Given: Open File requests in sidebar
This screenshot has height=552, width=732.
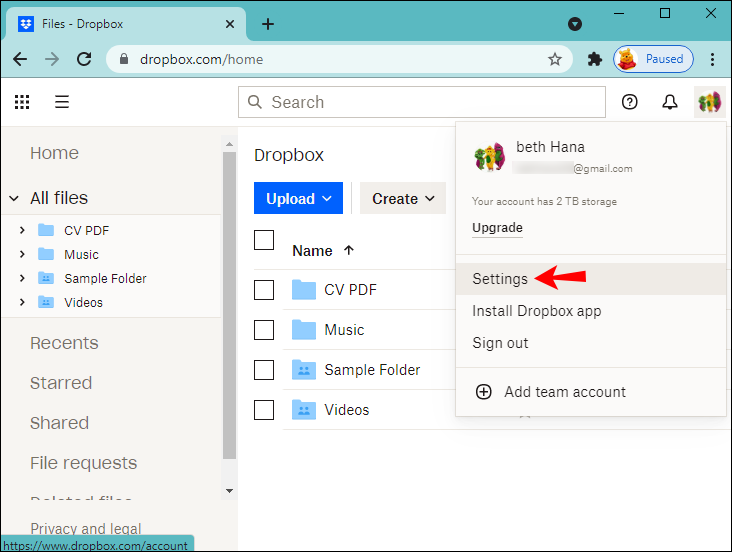Looking at the screenshot, I should 84,463.
